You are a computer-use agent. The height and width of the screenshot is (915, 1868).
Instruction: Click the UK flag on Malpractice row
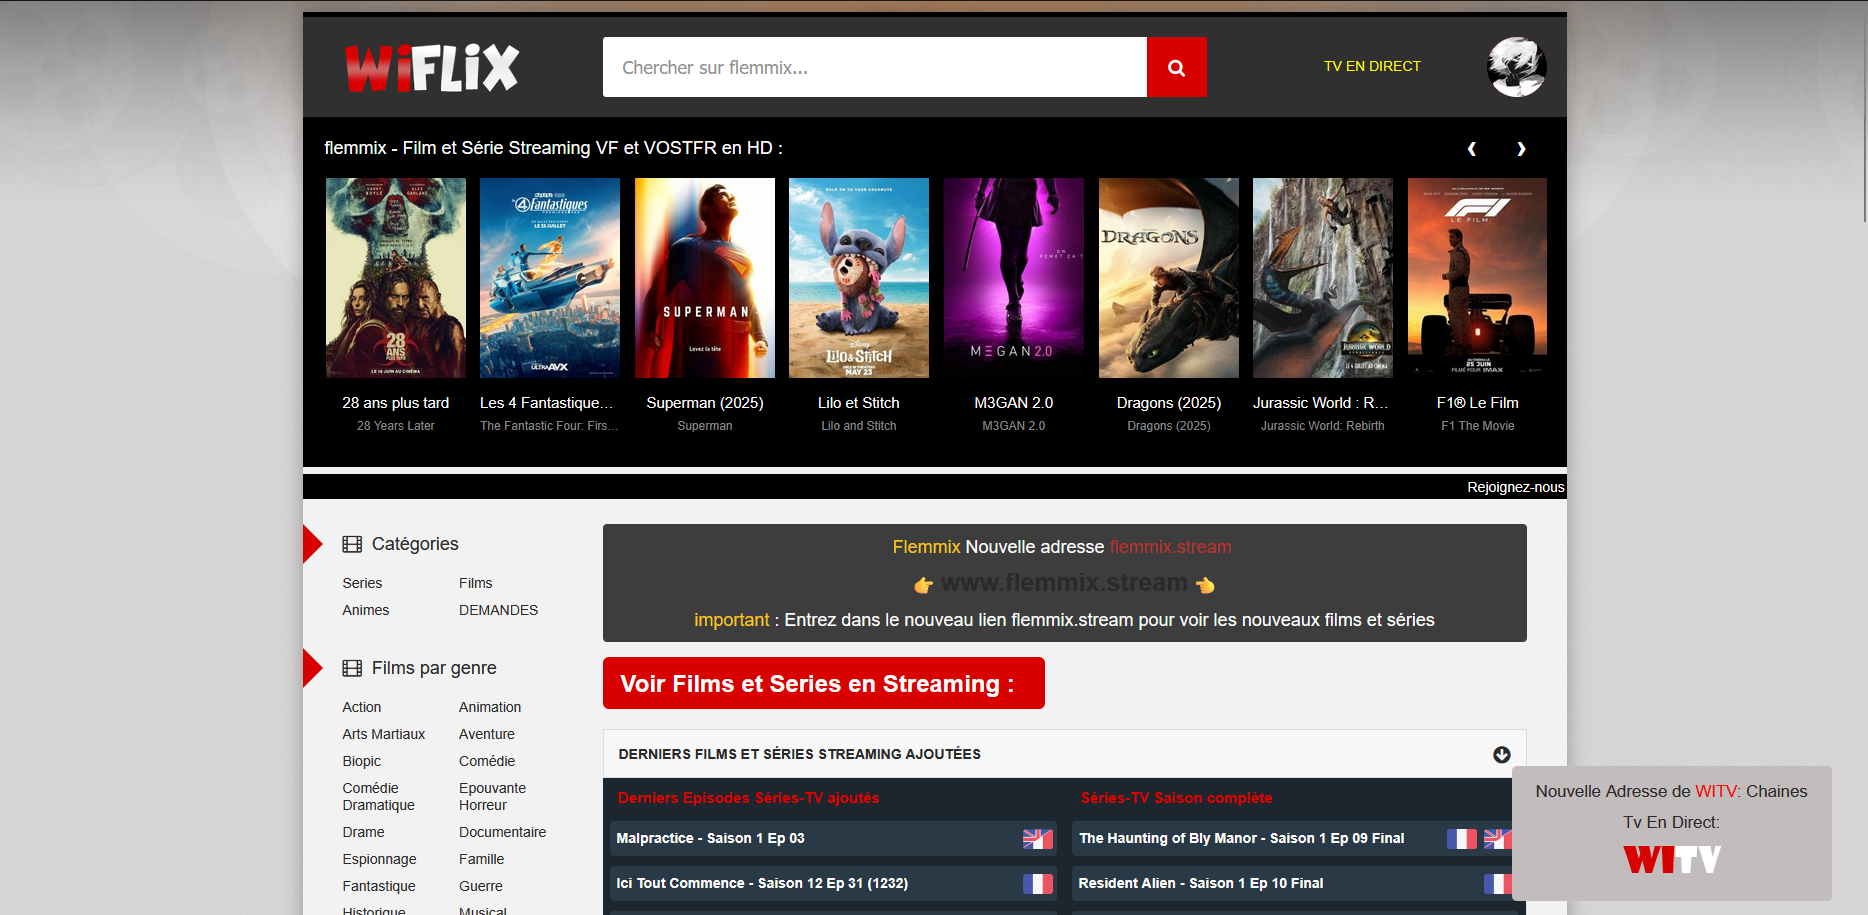pyautogui.click(x=1038, y=839)
